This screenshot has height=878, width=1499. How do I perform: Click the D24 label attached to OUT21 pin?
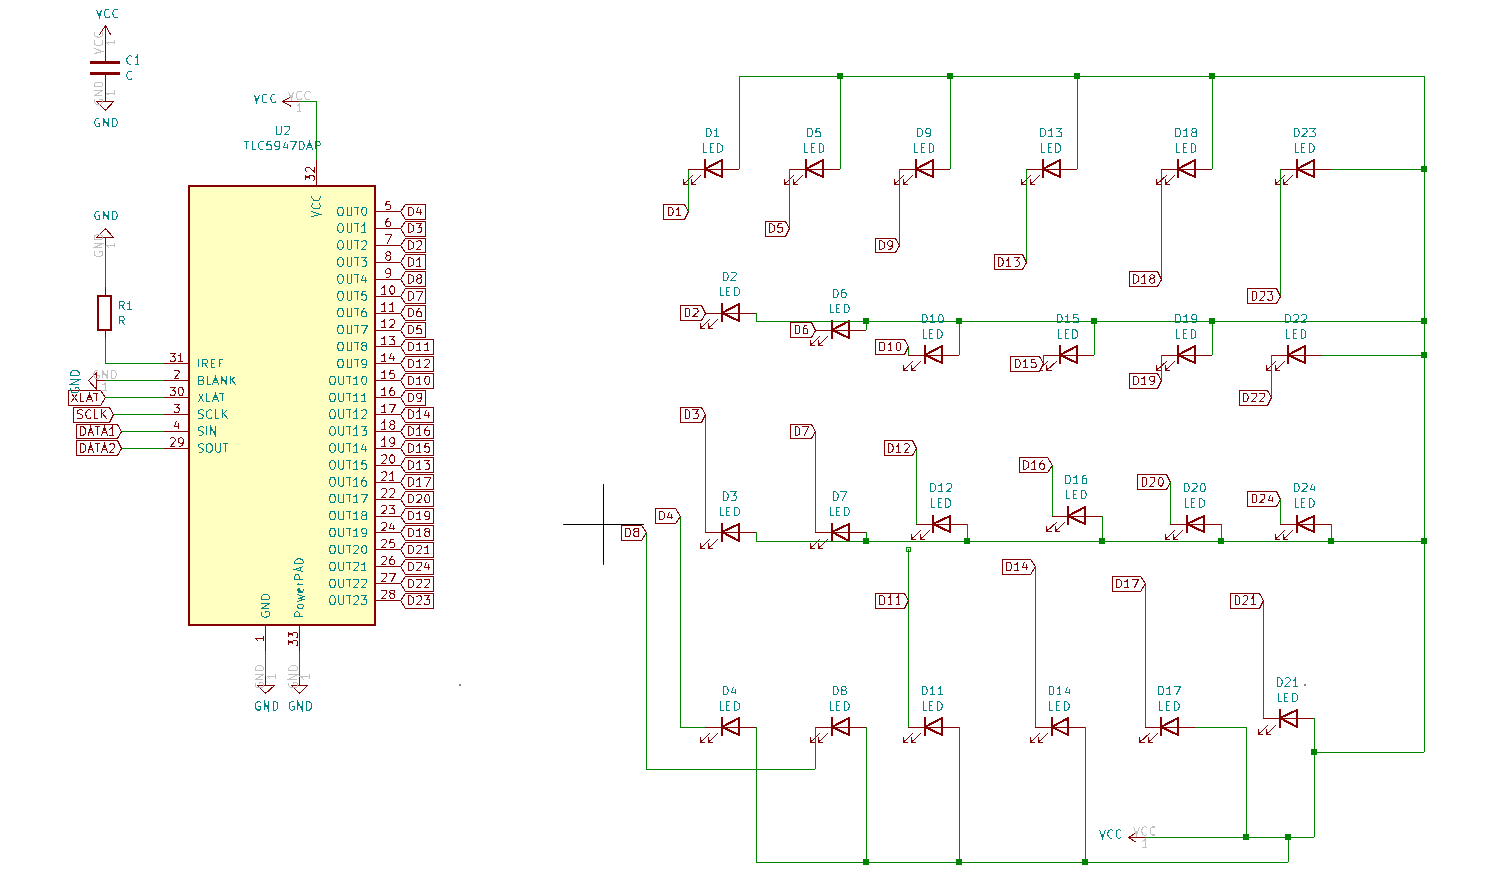[x=418, y=566]
